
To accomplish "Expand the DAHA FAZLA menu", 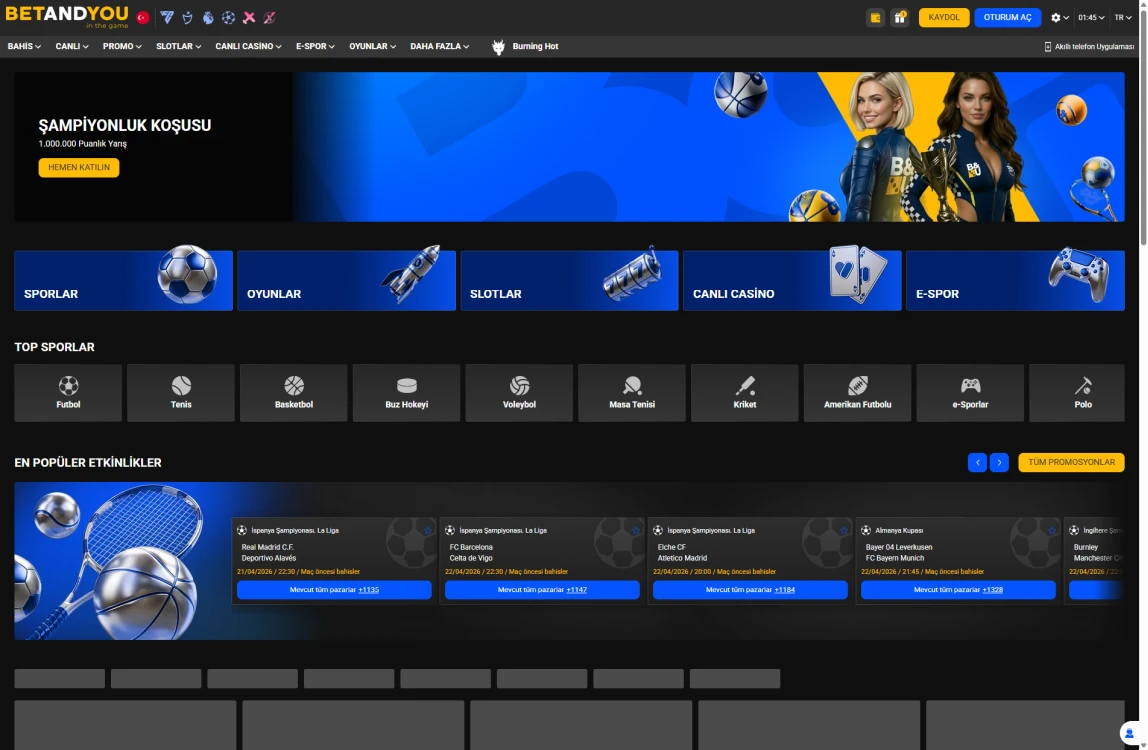I will tap(439, 46).
